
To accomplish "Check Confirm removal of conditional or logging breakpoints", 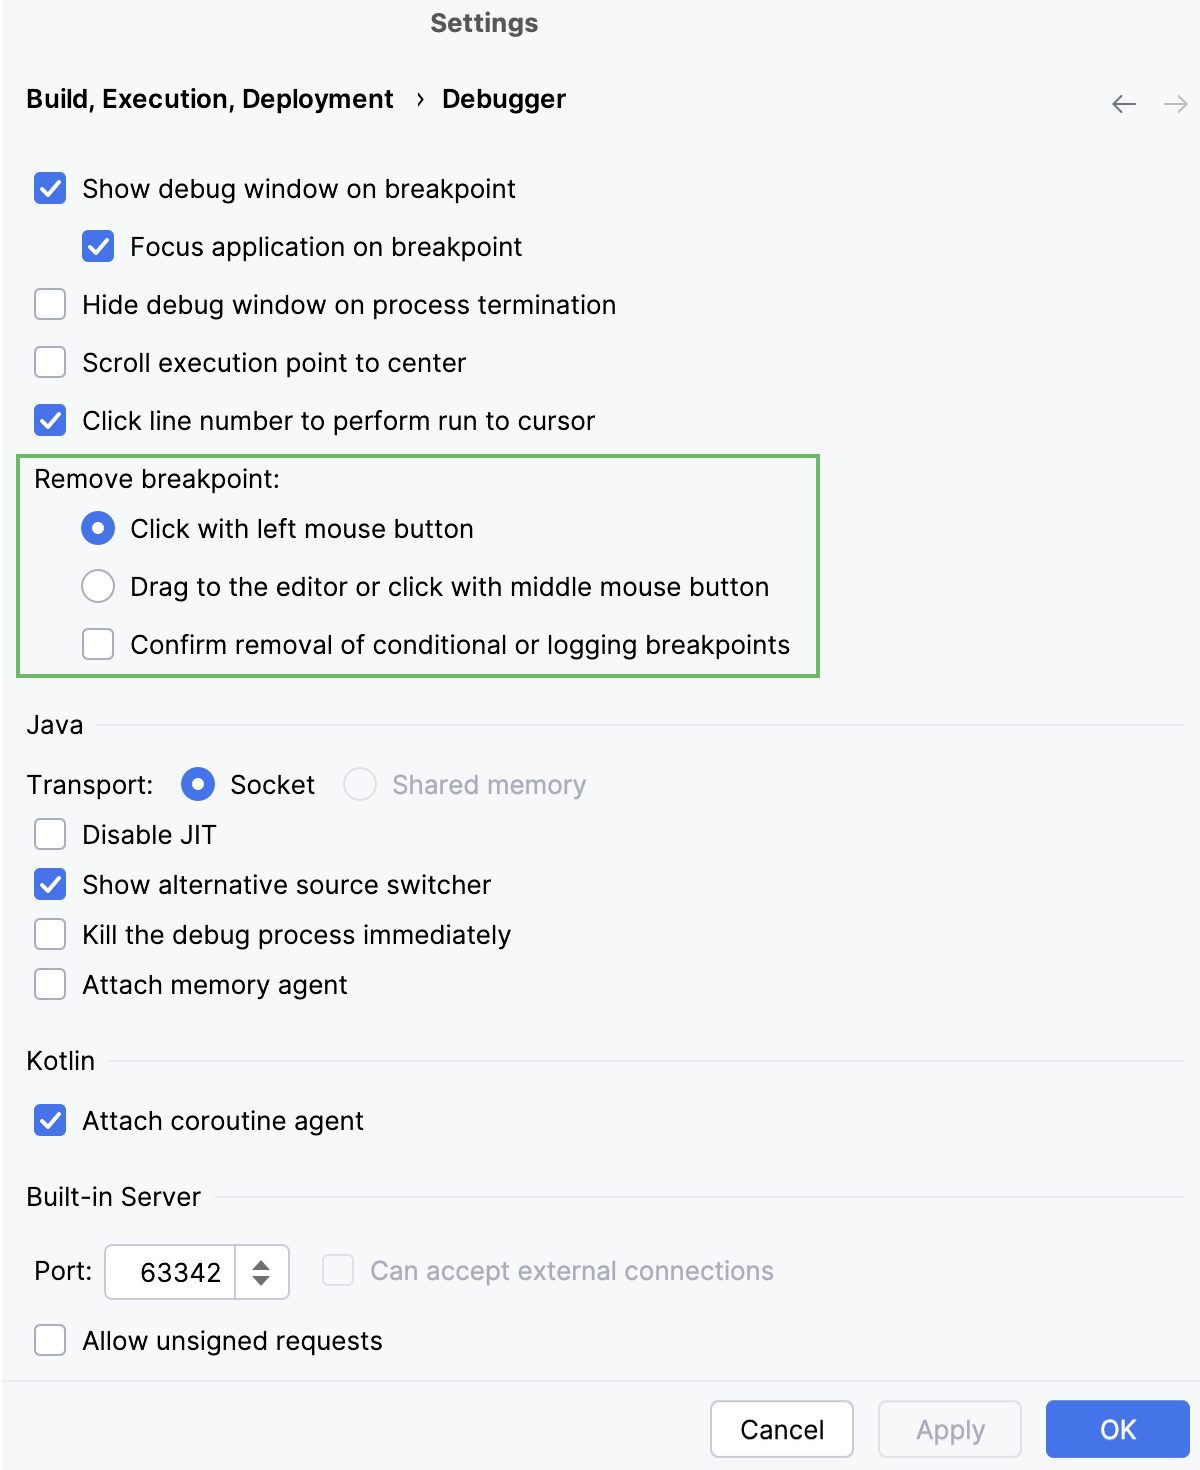I will pyautogui.click(x=97, y=644).
